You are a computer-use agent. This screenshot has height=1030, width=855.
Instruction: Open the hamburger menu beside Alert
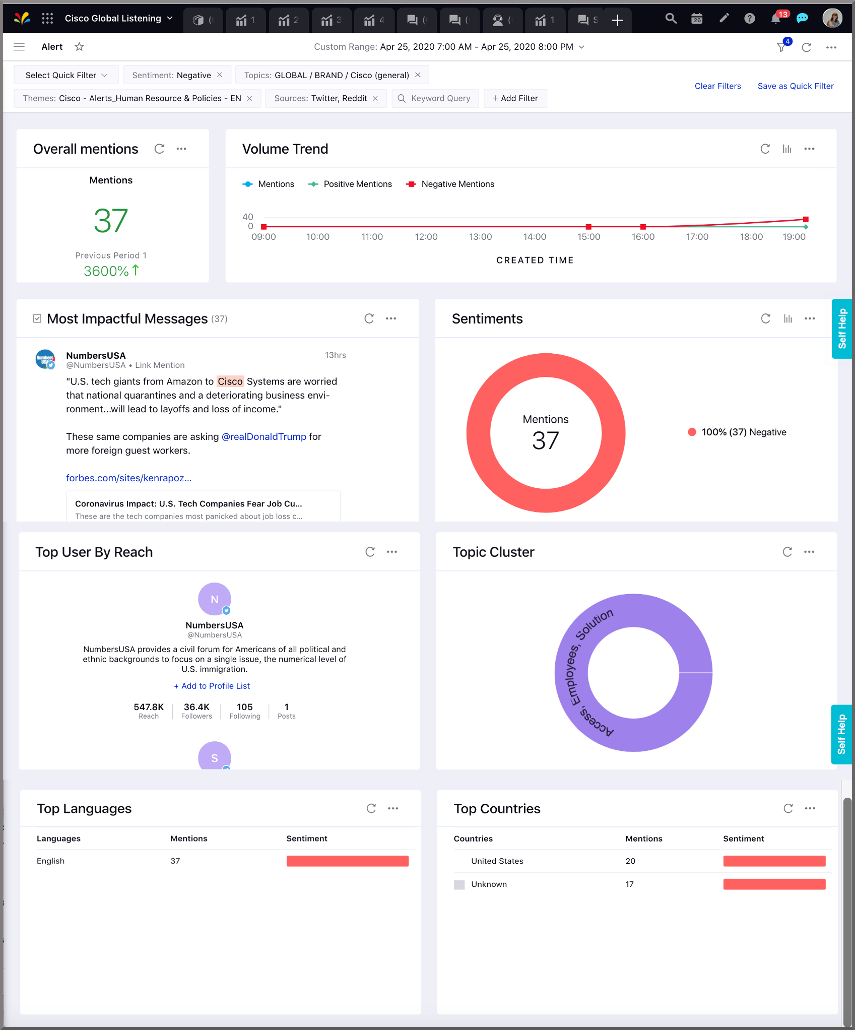[20, 47]
